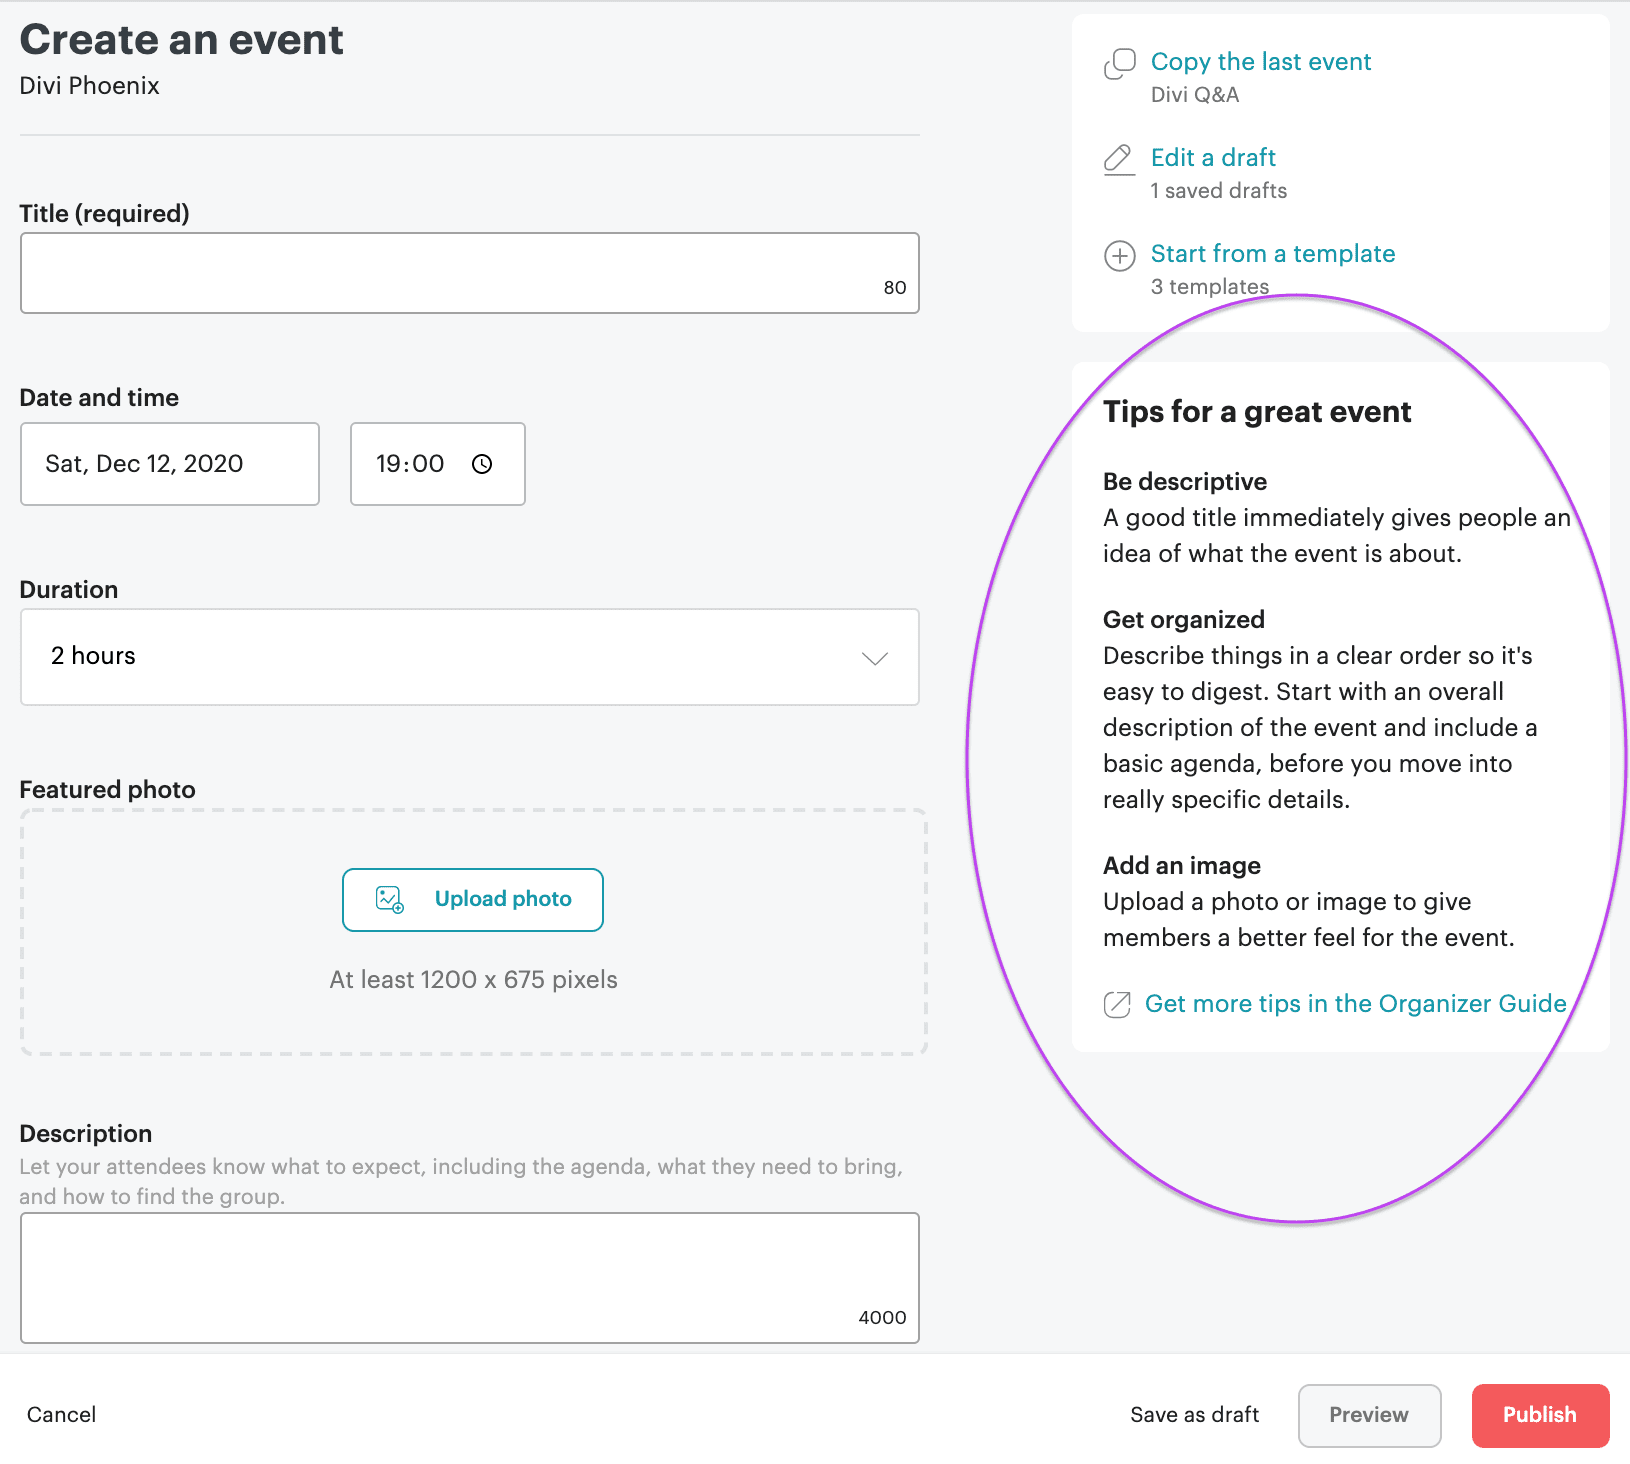Open Start from a template

point(1272,254)
